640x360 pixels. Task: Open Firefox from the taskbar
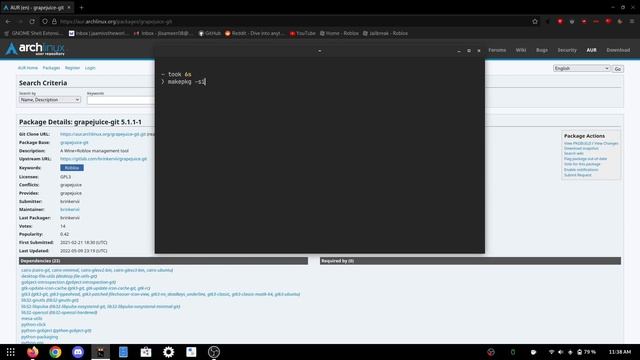click(33, 352)
